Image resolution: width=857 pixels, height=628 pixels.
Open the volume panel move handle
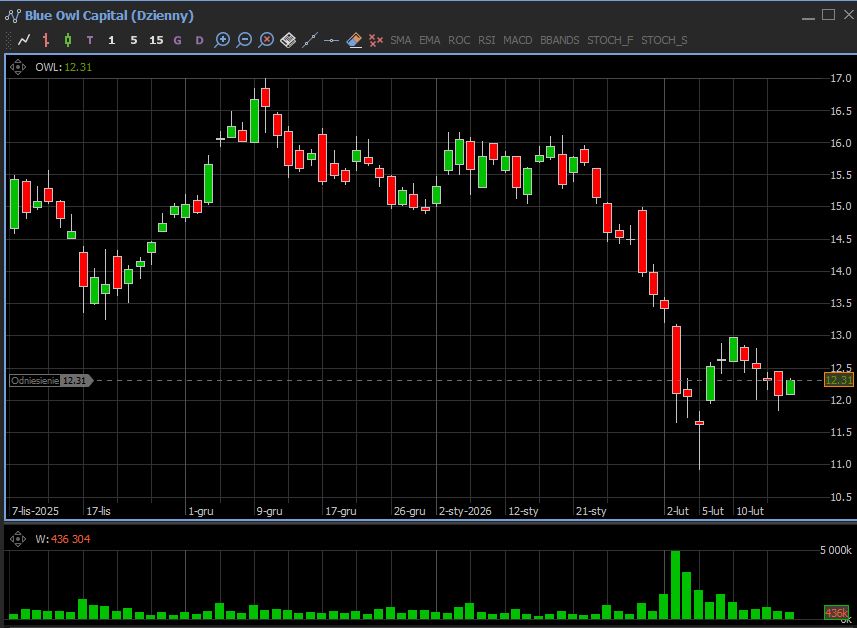click(18, 539)
